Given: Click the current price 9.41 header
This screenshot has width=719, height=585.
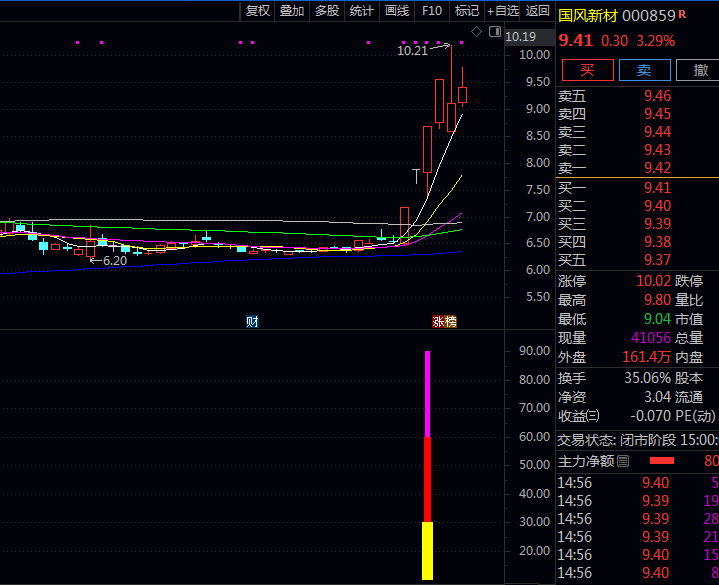Looking at the screenshot, I should (x=575, y=40).
